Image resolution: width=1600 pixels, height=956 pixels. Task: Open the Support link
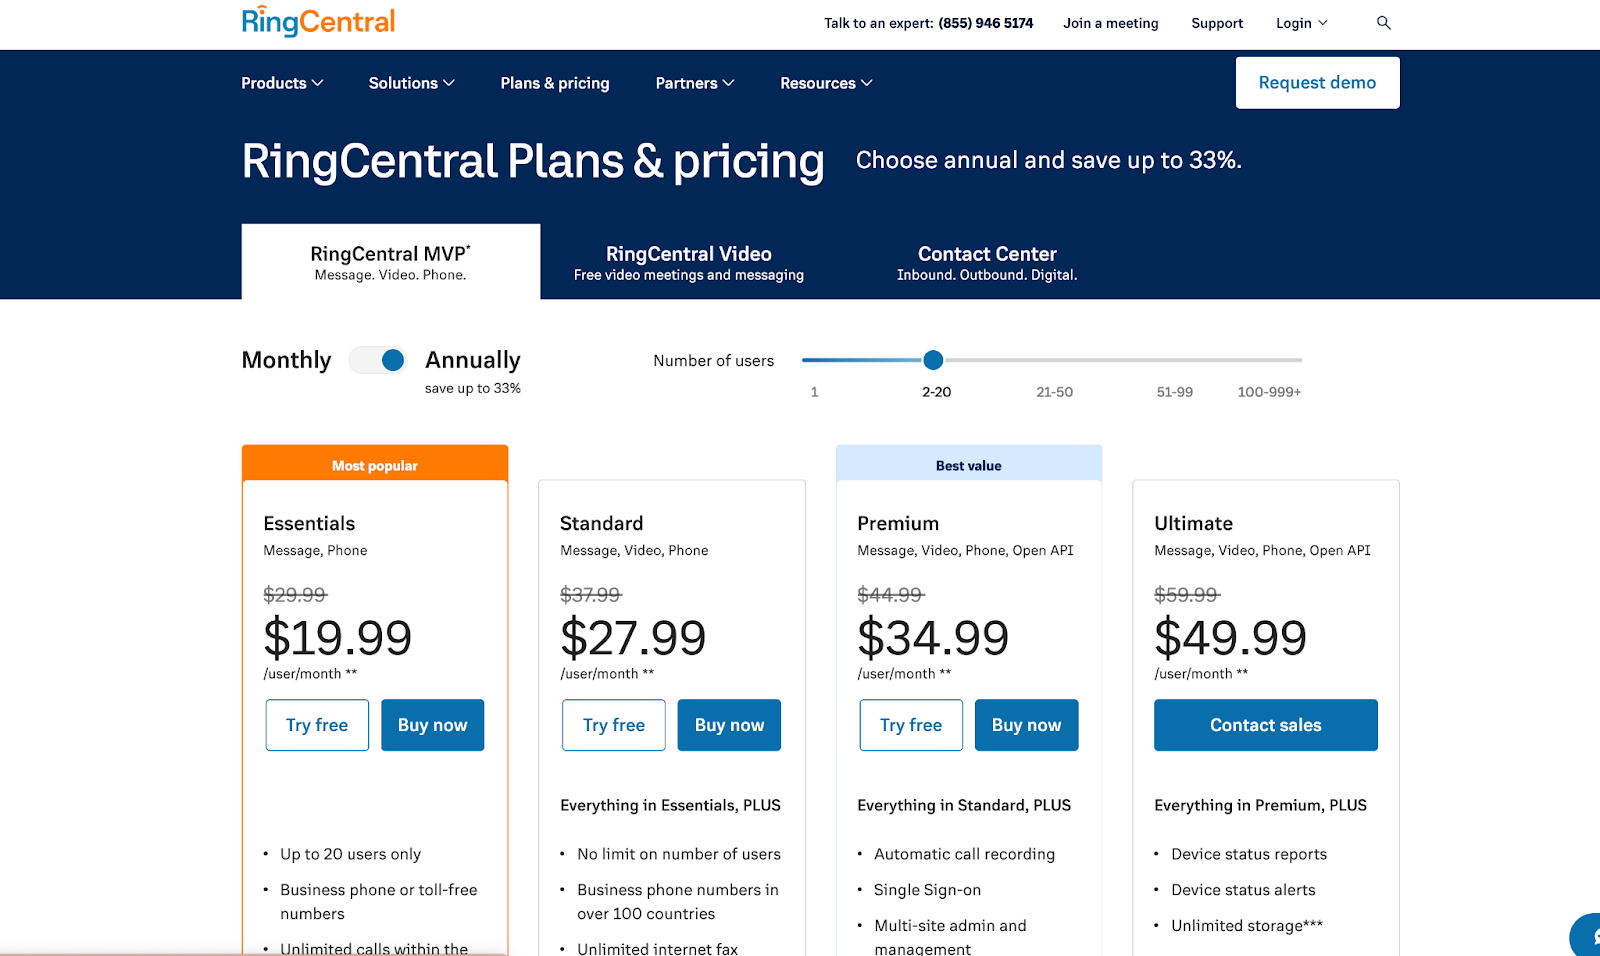pyautogui.click(x=1217, y=23)
